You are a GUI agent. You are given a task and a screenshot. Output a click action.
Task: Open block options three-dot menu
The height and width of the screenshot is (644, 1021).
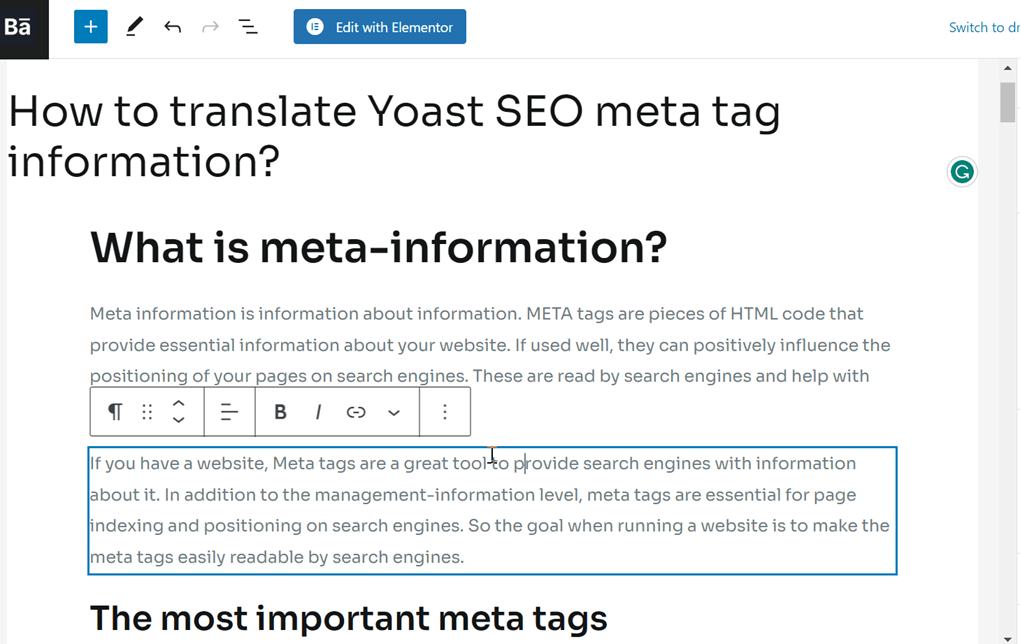coord(445,412)
